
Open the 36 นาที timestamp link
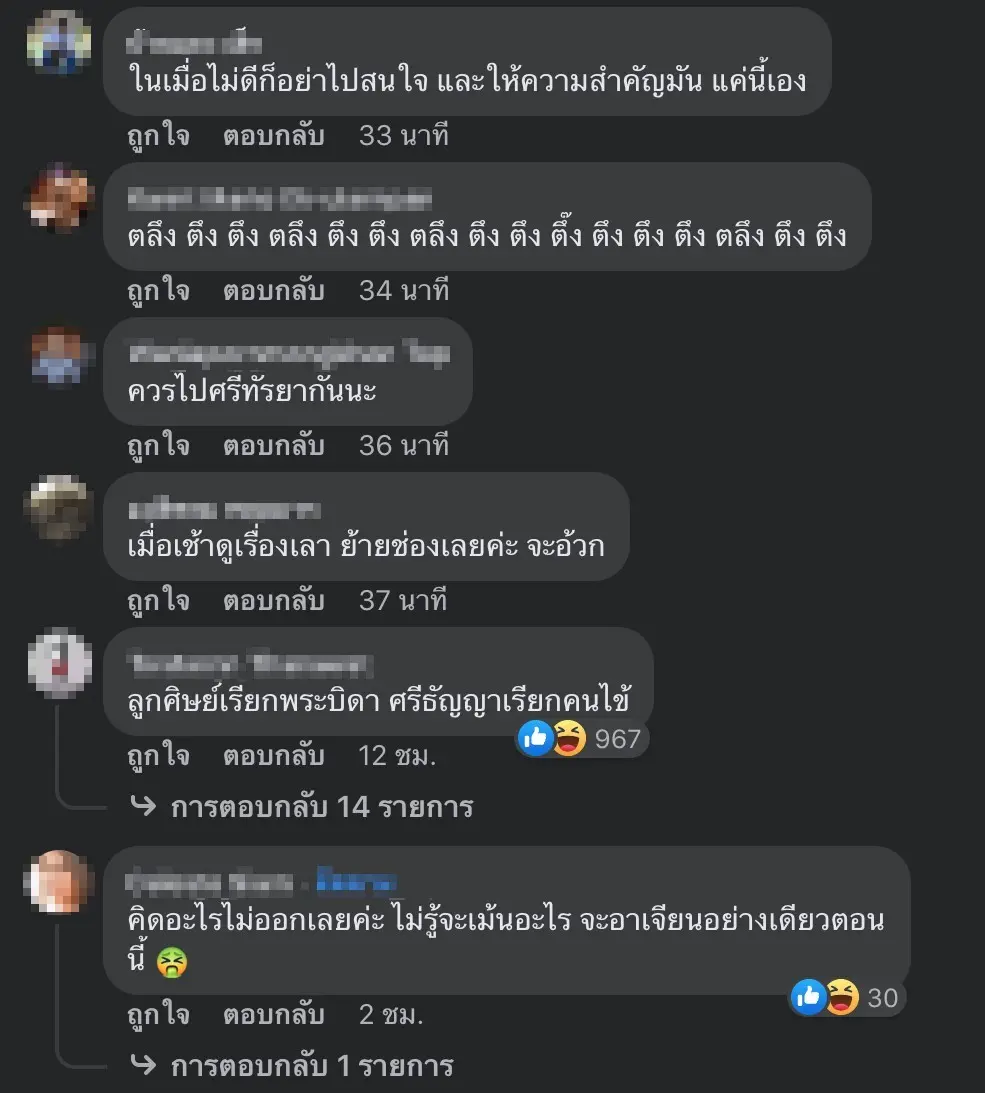pos(404,445)
